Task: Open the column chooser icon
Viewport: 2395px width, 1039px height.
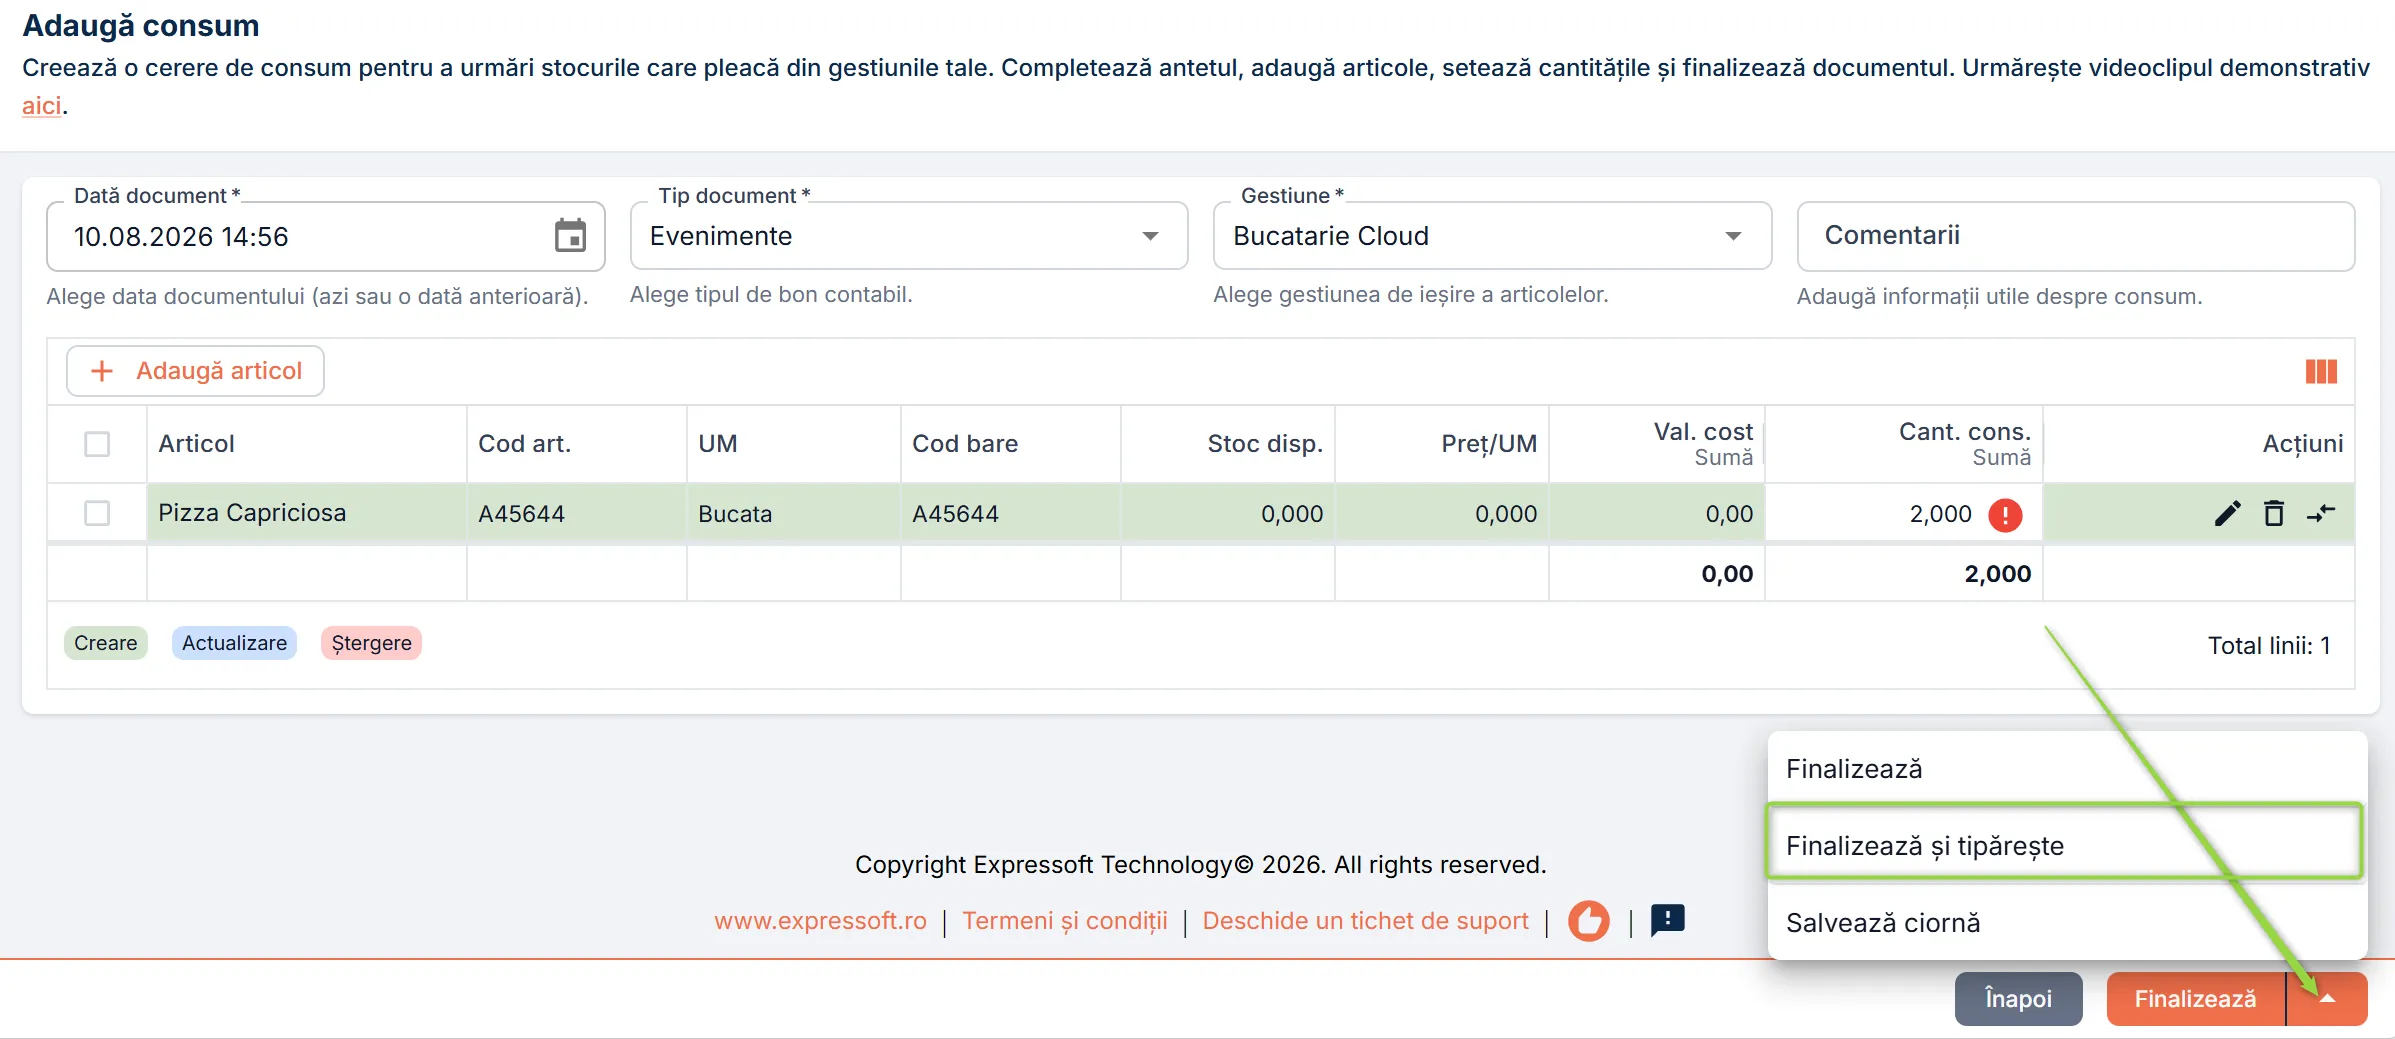Action: tap(2321, 372)
